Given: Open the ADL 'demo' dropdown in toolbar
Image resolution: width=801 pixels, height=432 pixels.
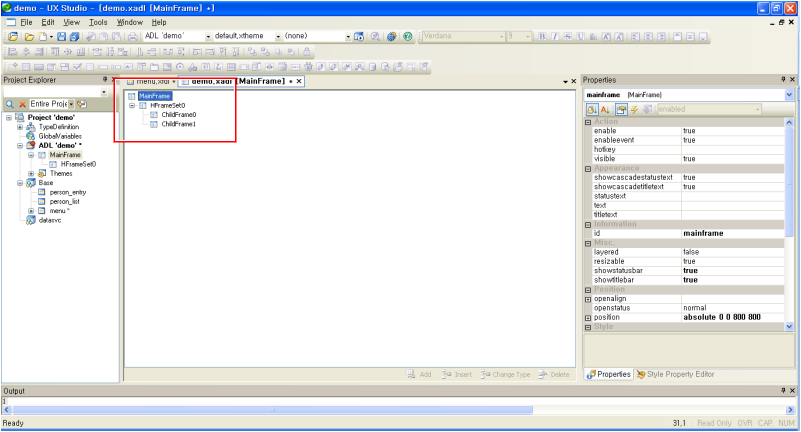Looking at the screenshot, I should coord(208,36).
